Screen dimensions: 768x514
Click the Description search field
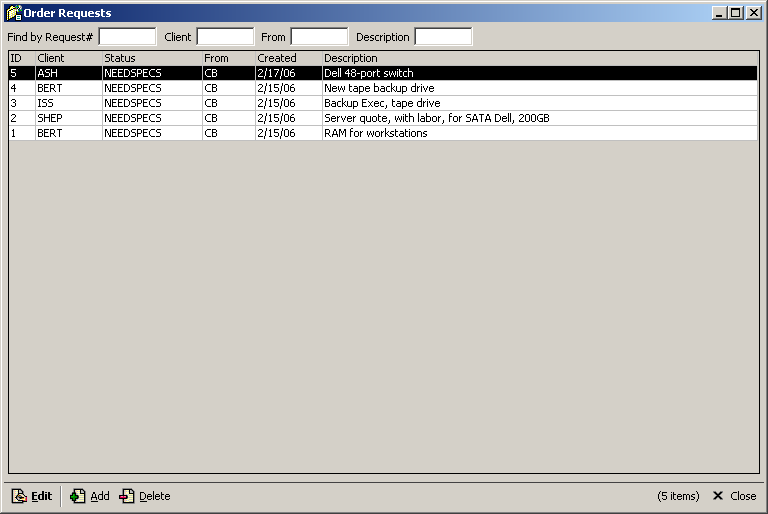click(443, 37)
